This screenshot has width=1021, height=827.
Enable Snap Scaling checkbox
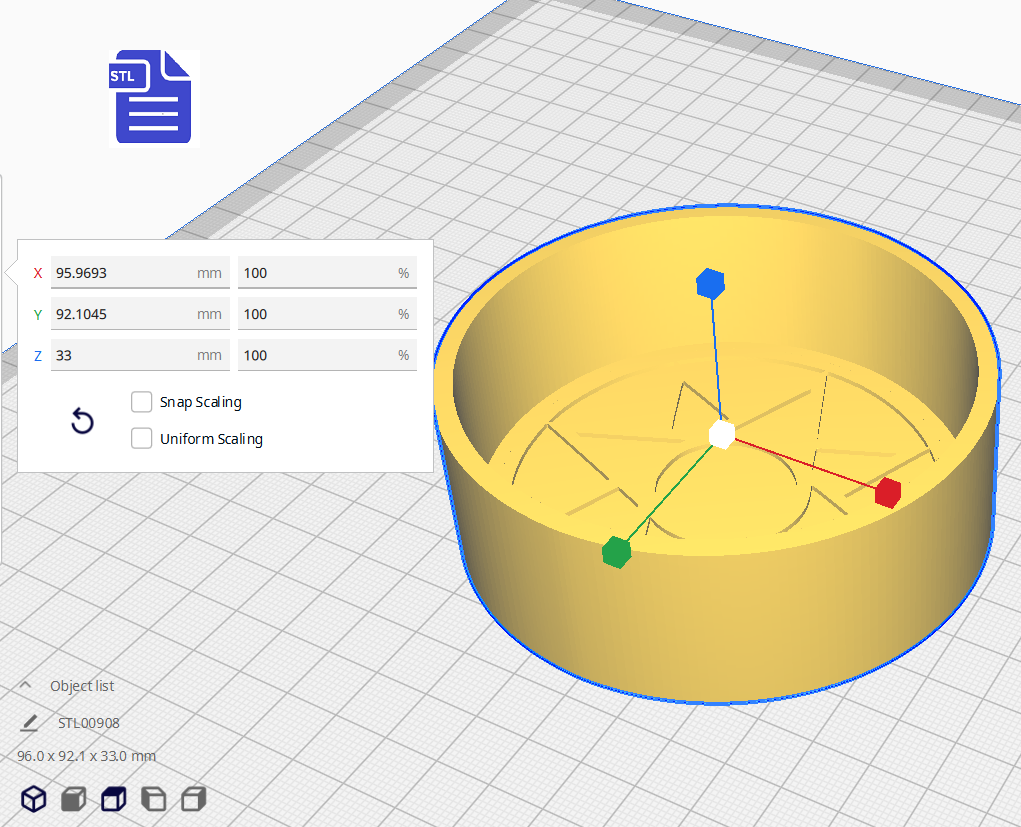tap(142, 402)
